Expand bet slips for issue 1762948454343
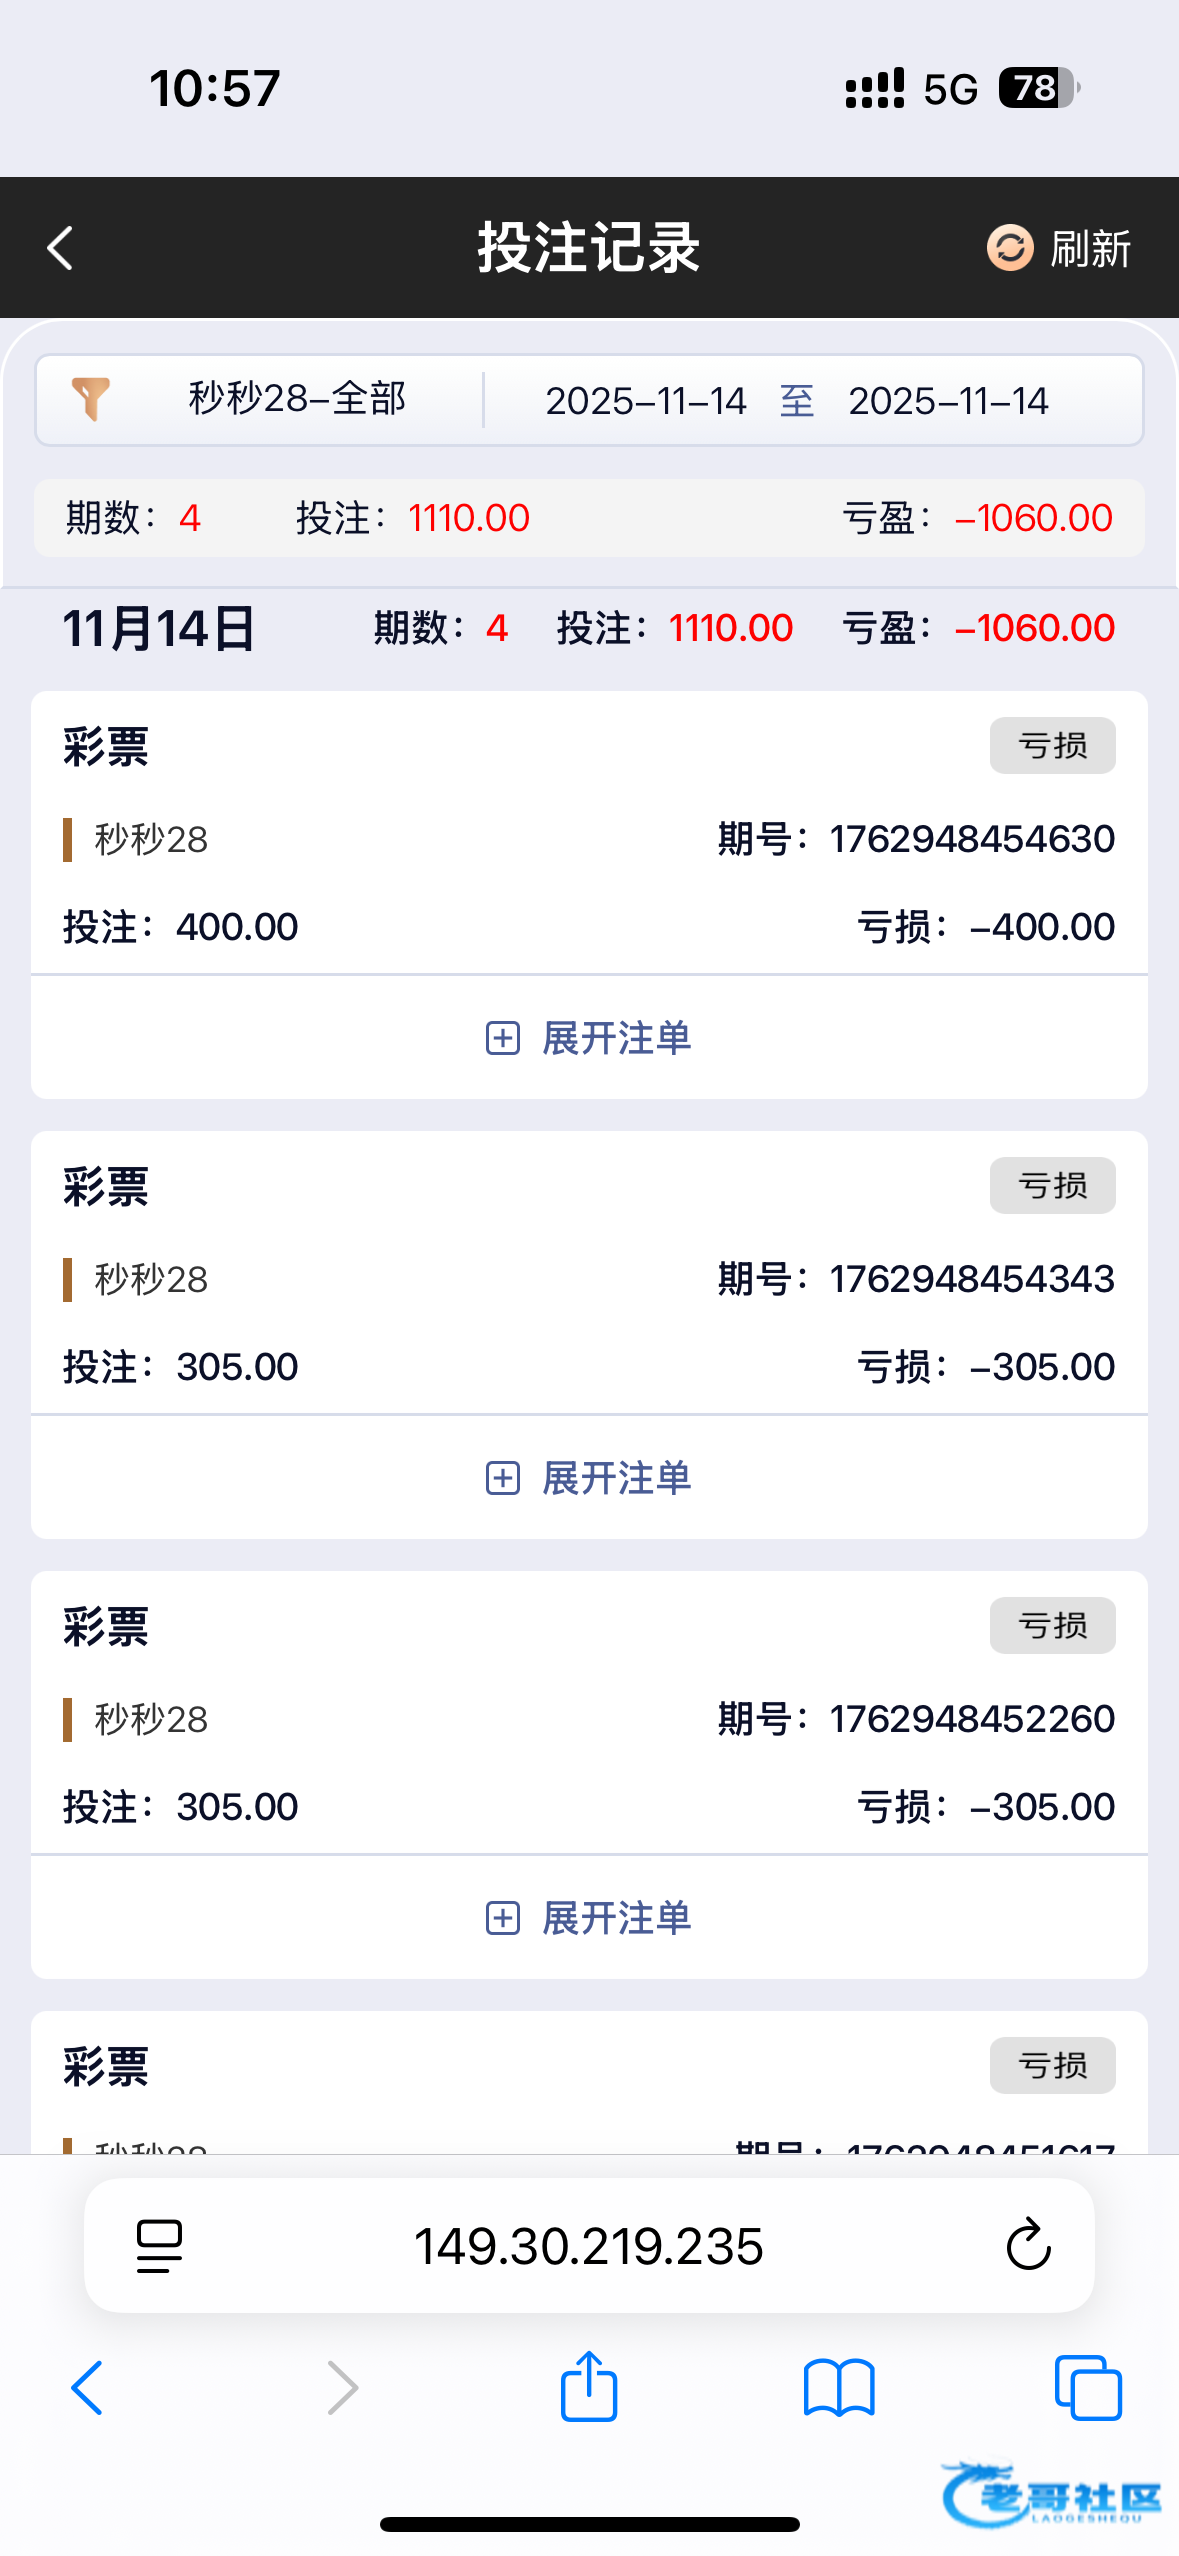Image resolution: width=1179 pixels, height=2556 pixels. [x=589, y=1478]
